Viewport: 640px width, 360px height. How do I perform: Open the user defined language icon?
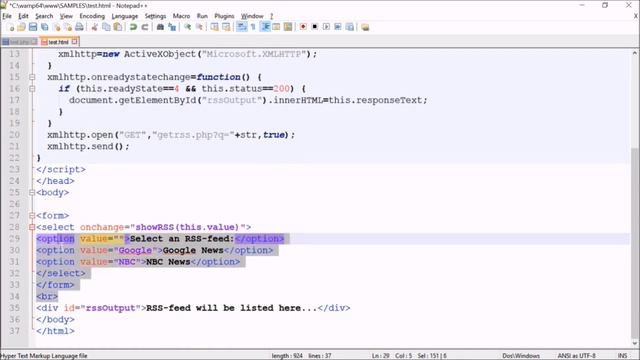click(x=276, y=27)
